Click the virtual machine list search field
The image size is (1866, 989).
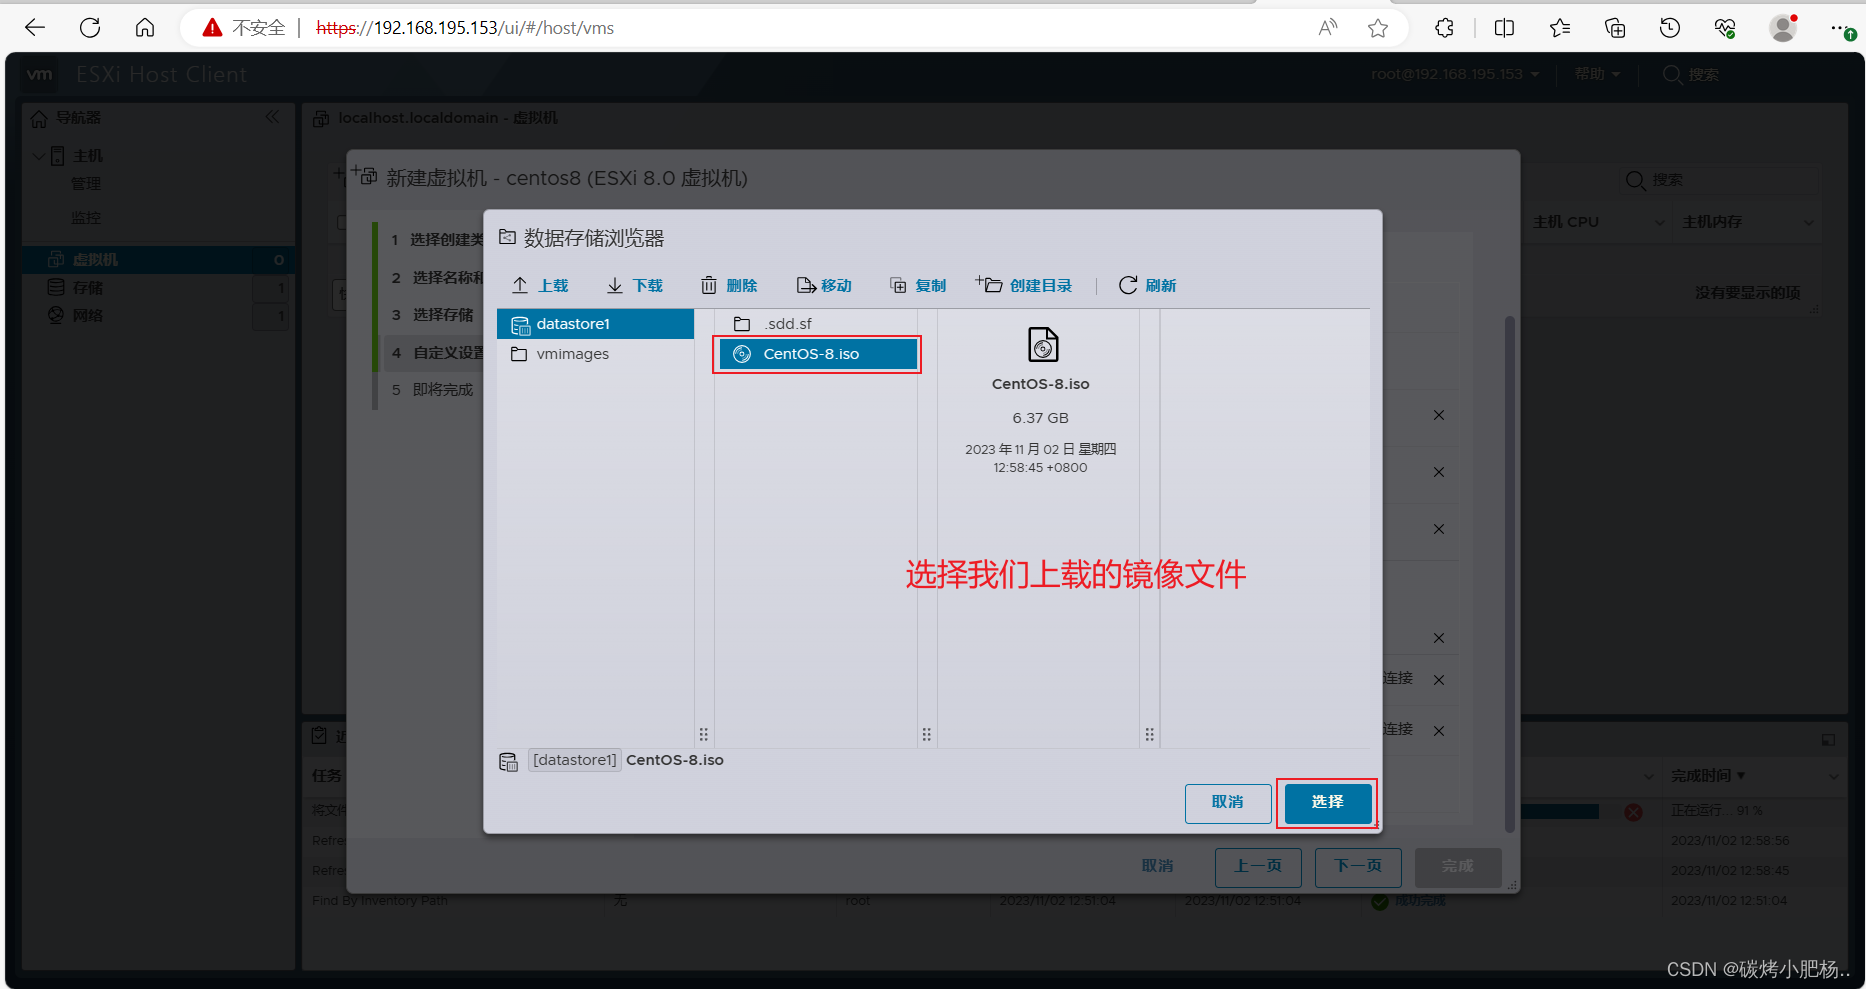click(x=1720, y=180)
